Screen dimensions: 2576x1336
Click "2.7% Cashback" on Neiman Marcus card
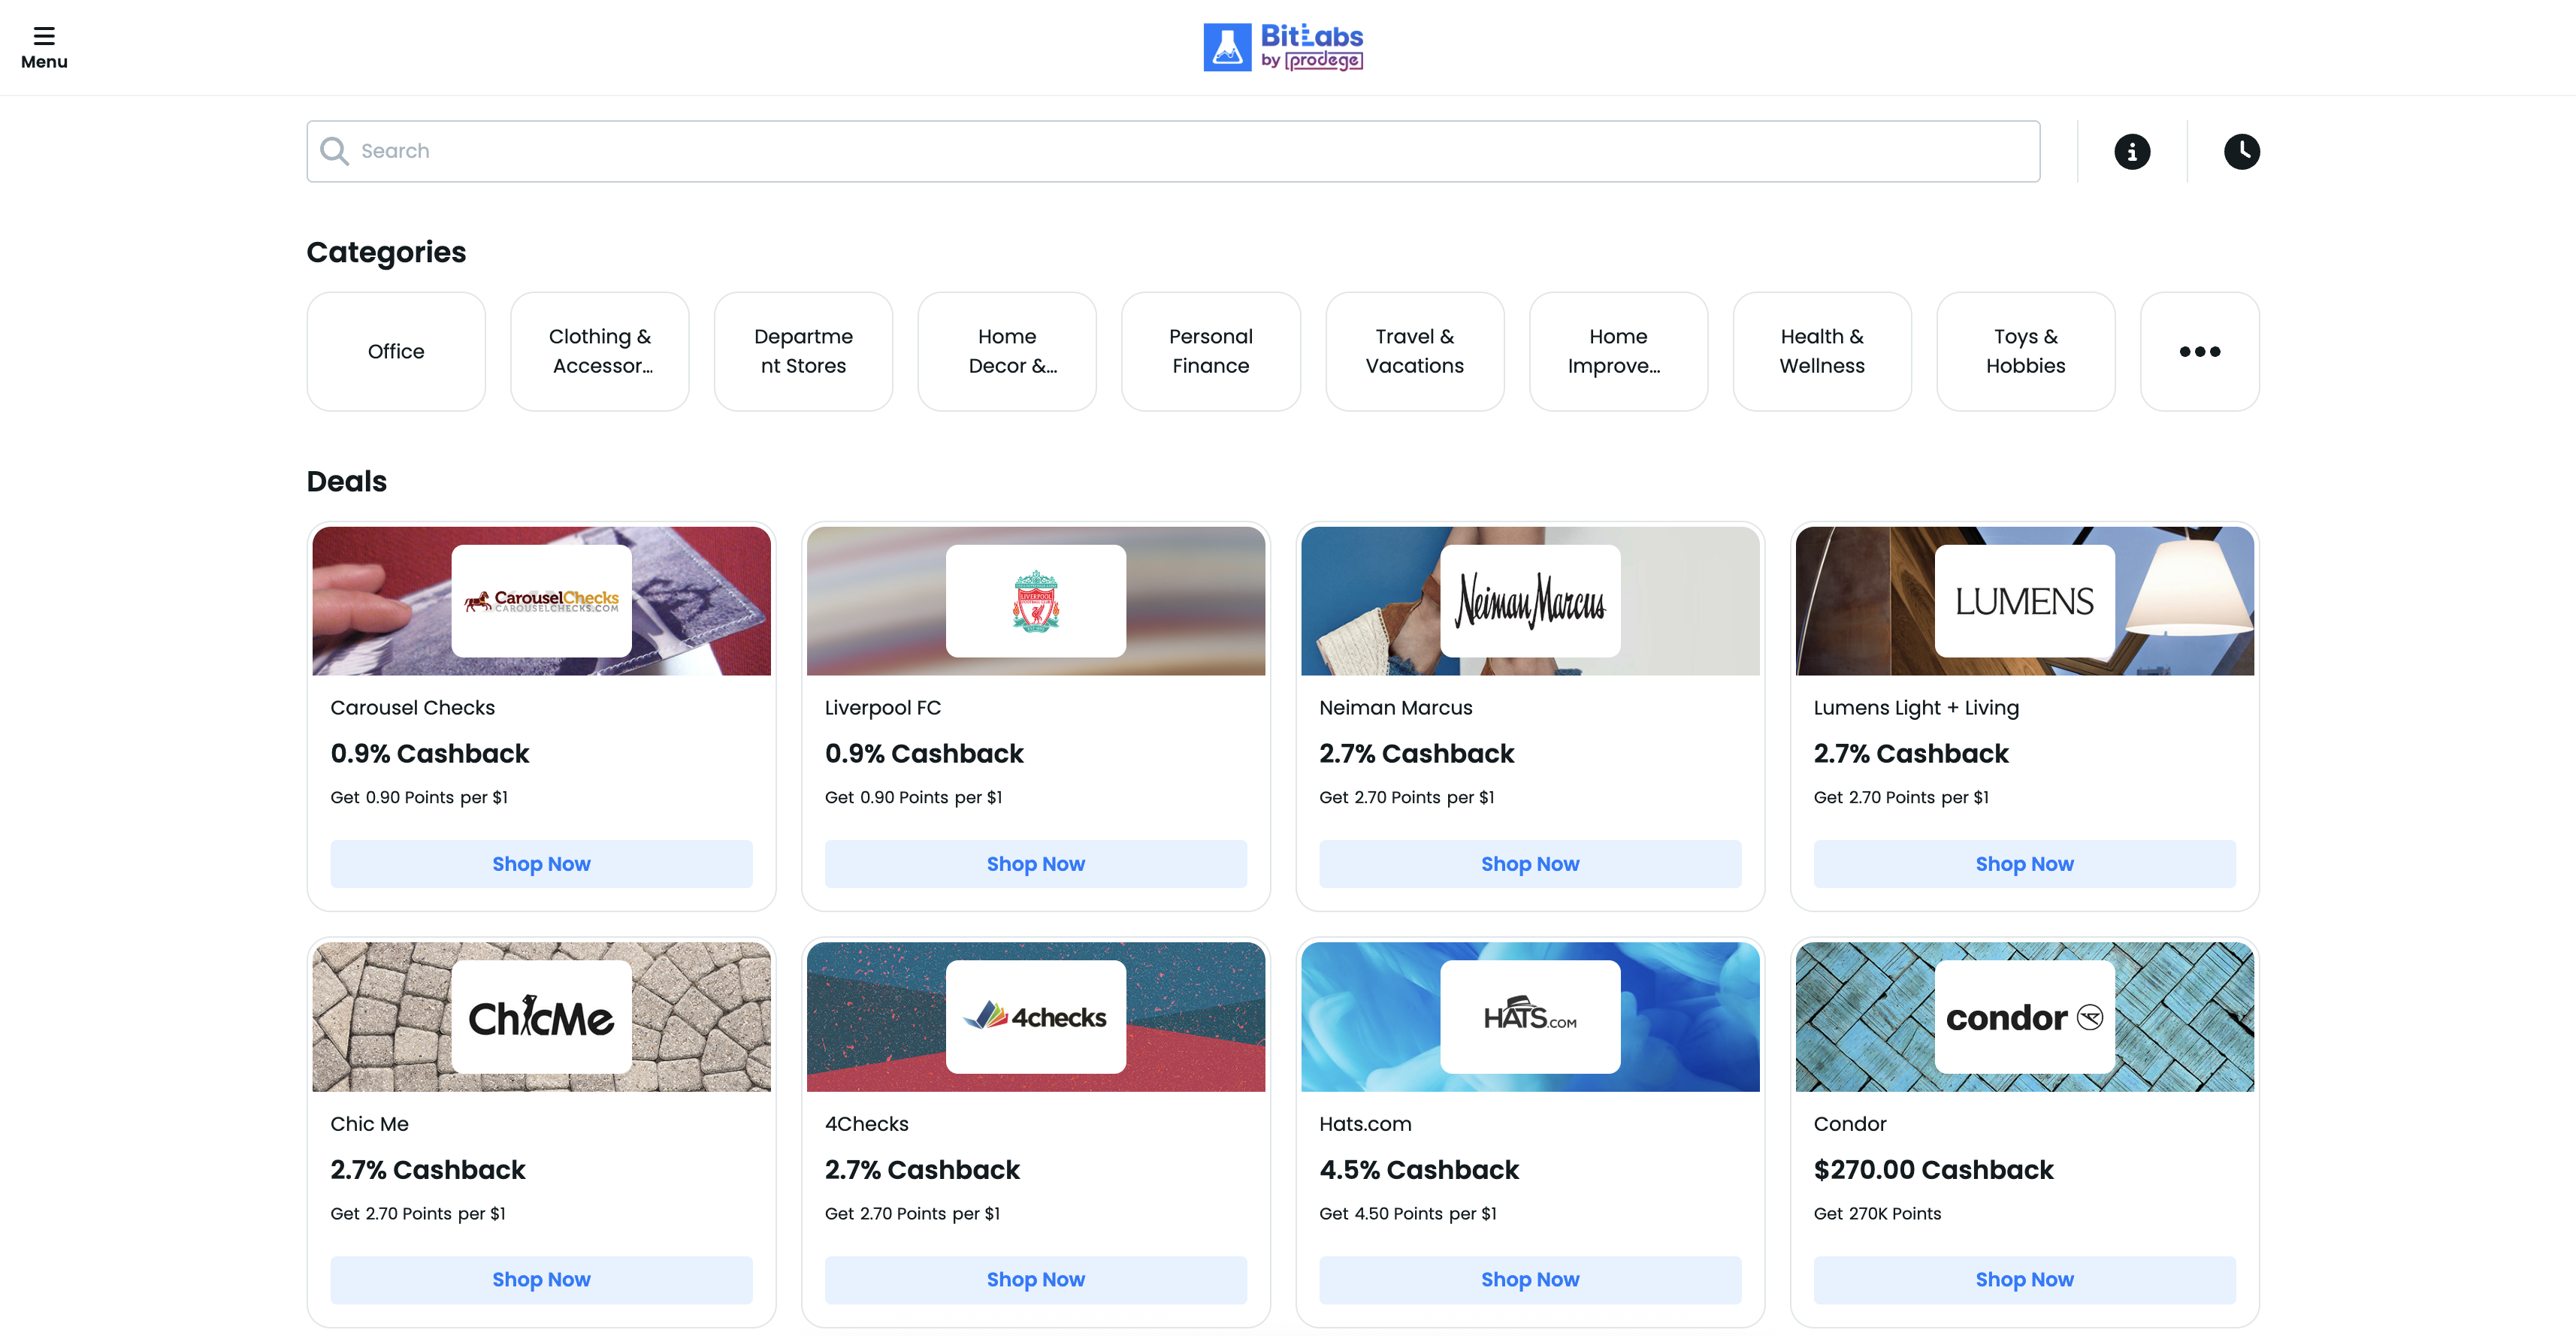tap(1417, 753)
